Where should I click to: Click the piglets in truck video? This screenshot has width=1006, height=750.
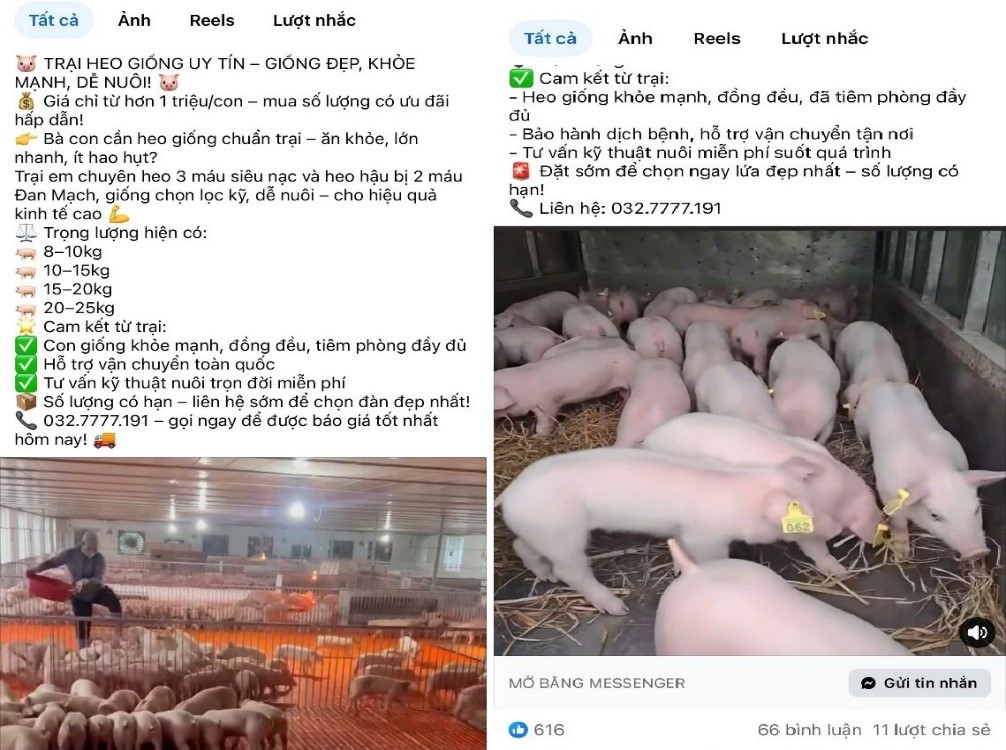(749, 441)
